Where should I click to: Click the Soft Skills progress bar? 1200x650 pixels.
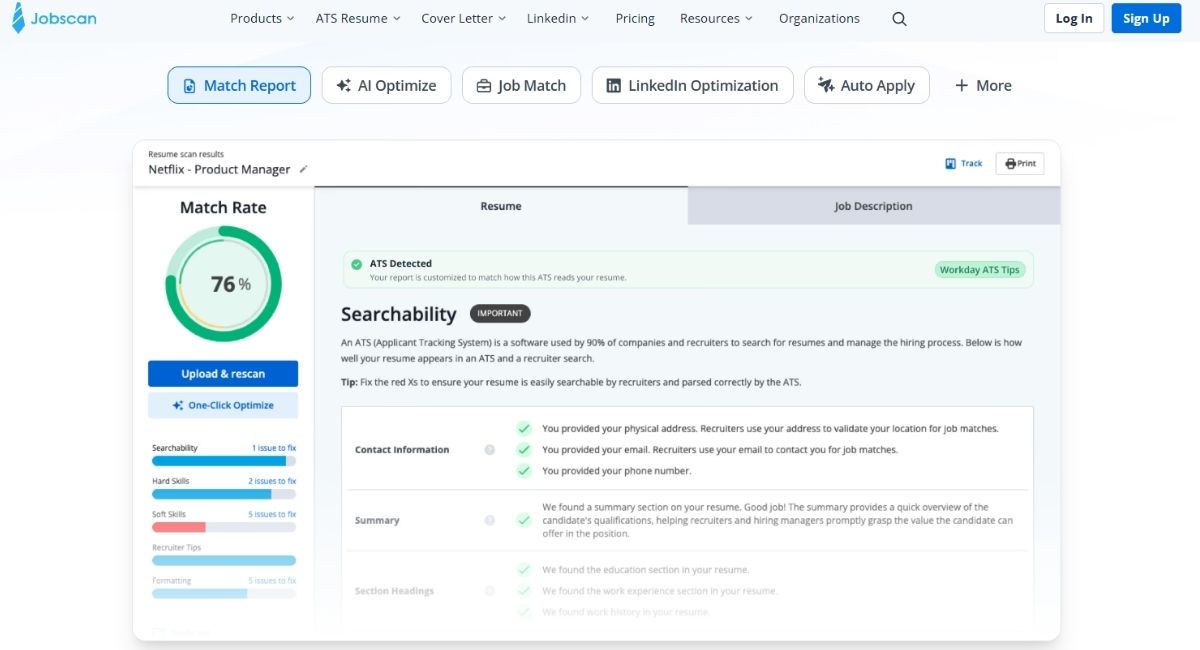coord(224,527)
